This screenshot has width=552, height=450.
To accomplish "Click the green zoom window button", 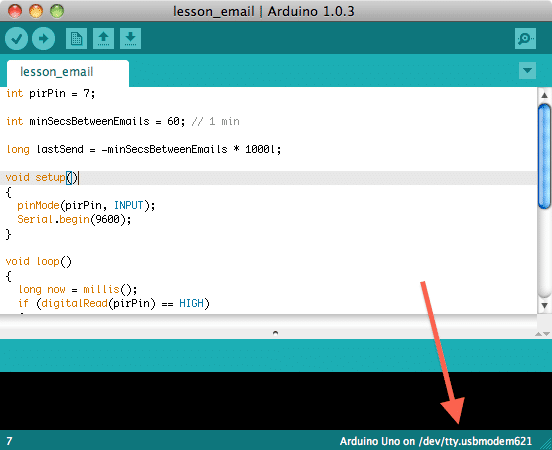I will (57, 11).
